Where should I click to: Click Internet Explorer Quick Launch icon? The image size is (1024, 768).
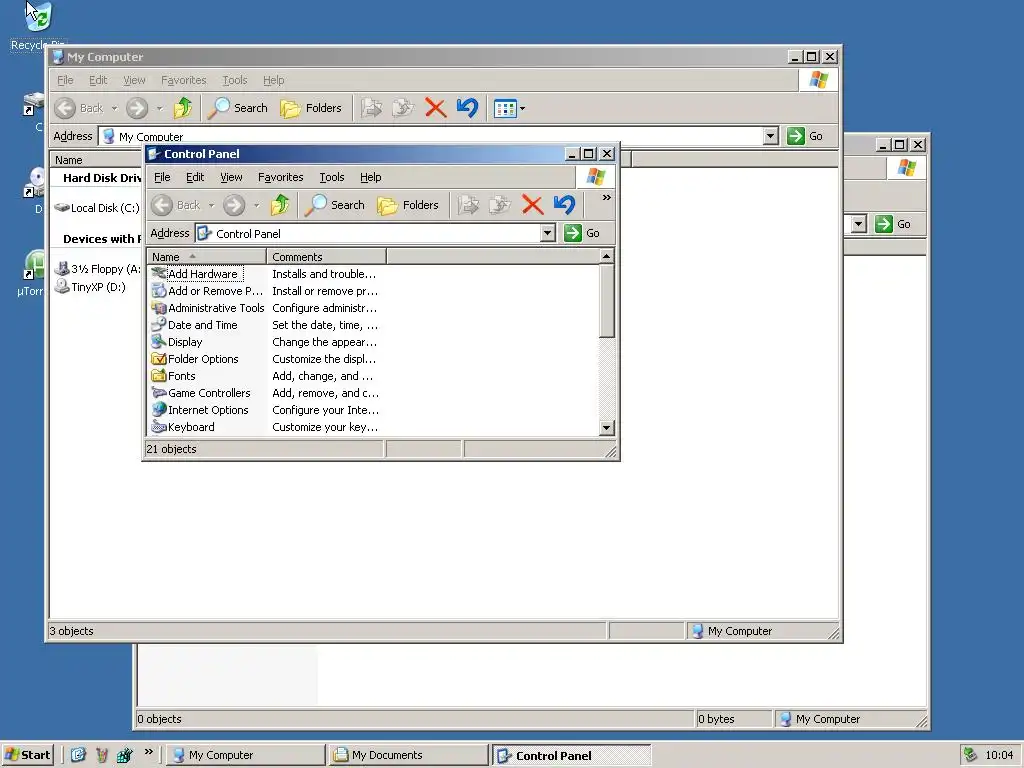(78, 755)
